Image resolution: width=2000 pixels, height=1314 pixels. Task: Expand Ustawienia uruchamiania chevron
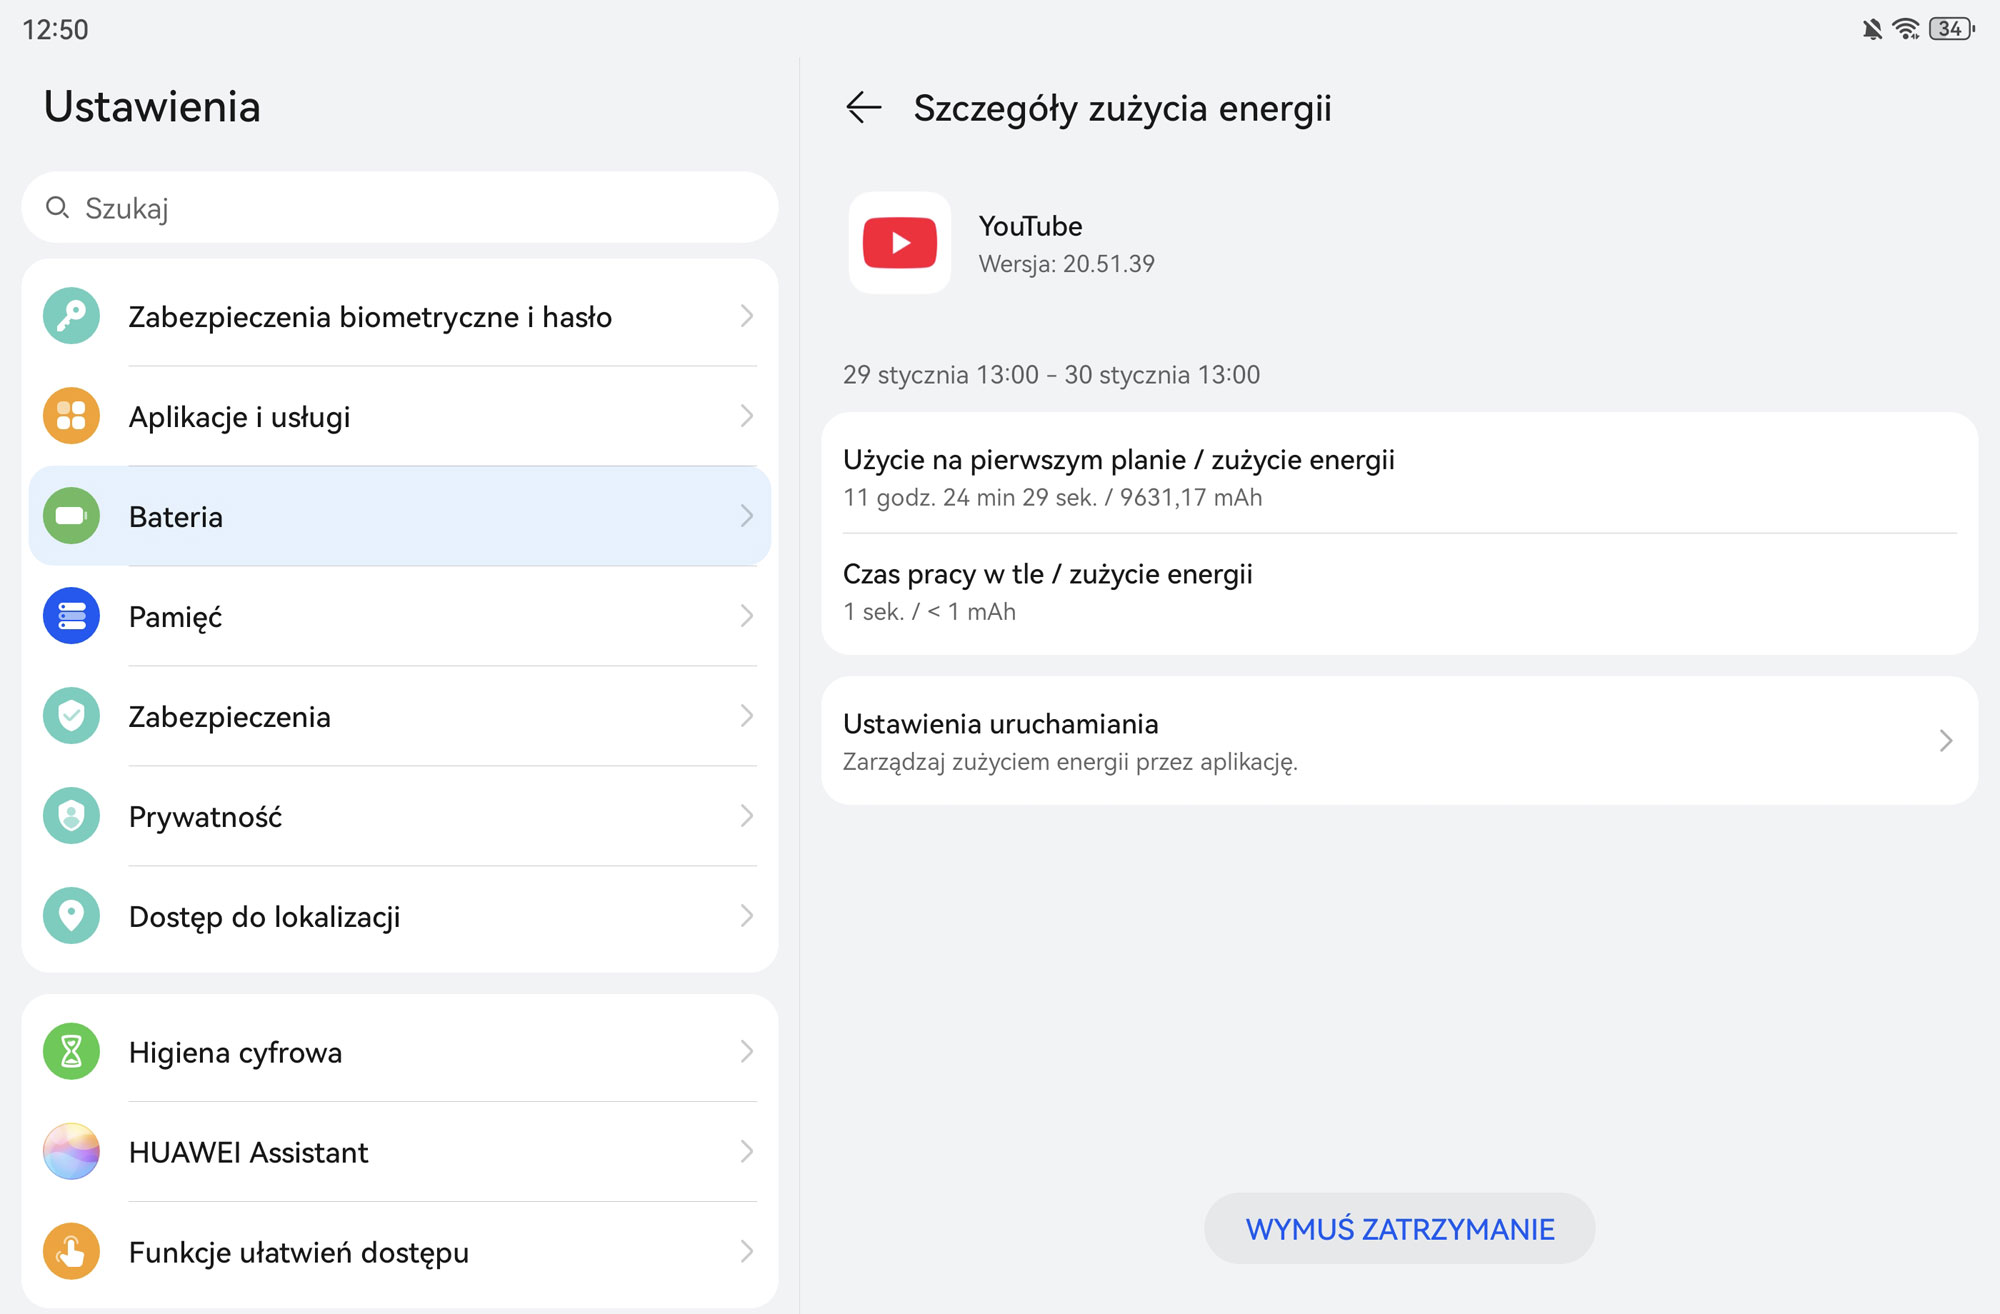pyautogui.click(x=1945, y=741)
